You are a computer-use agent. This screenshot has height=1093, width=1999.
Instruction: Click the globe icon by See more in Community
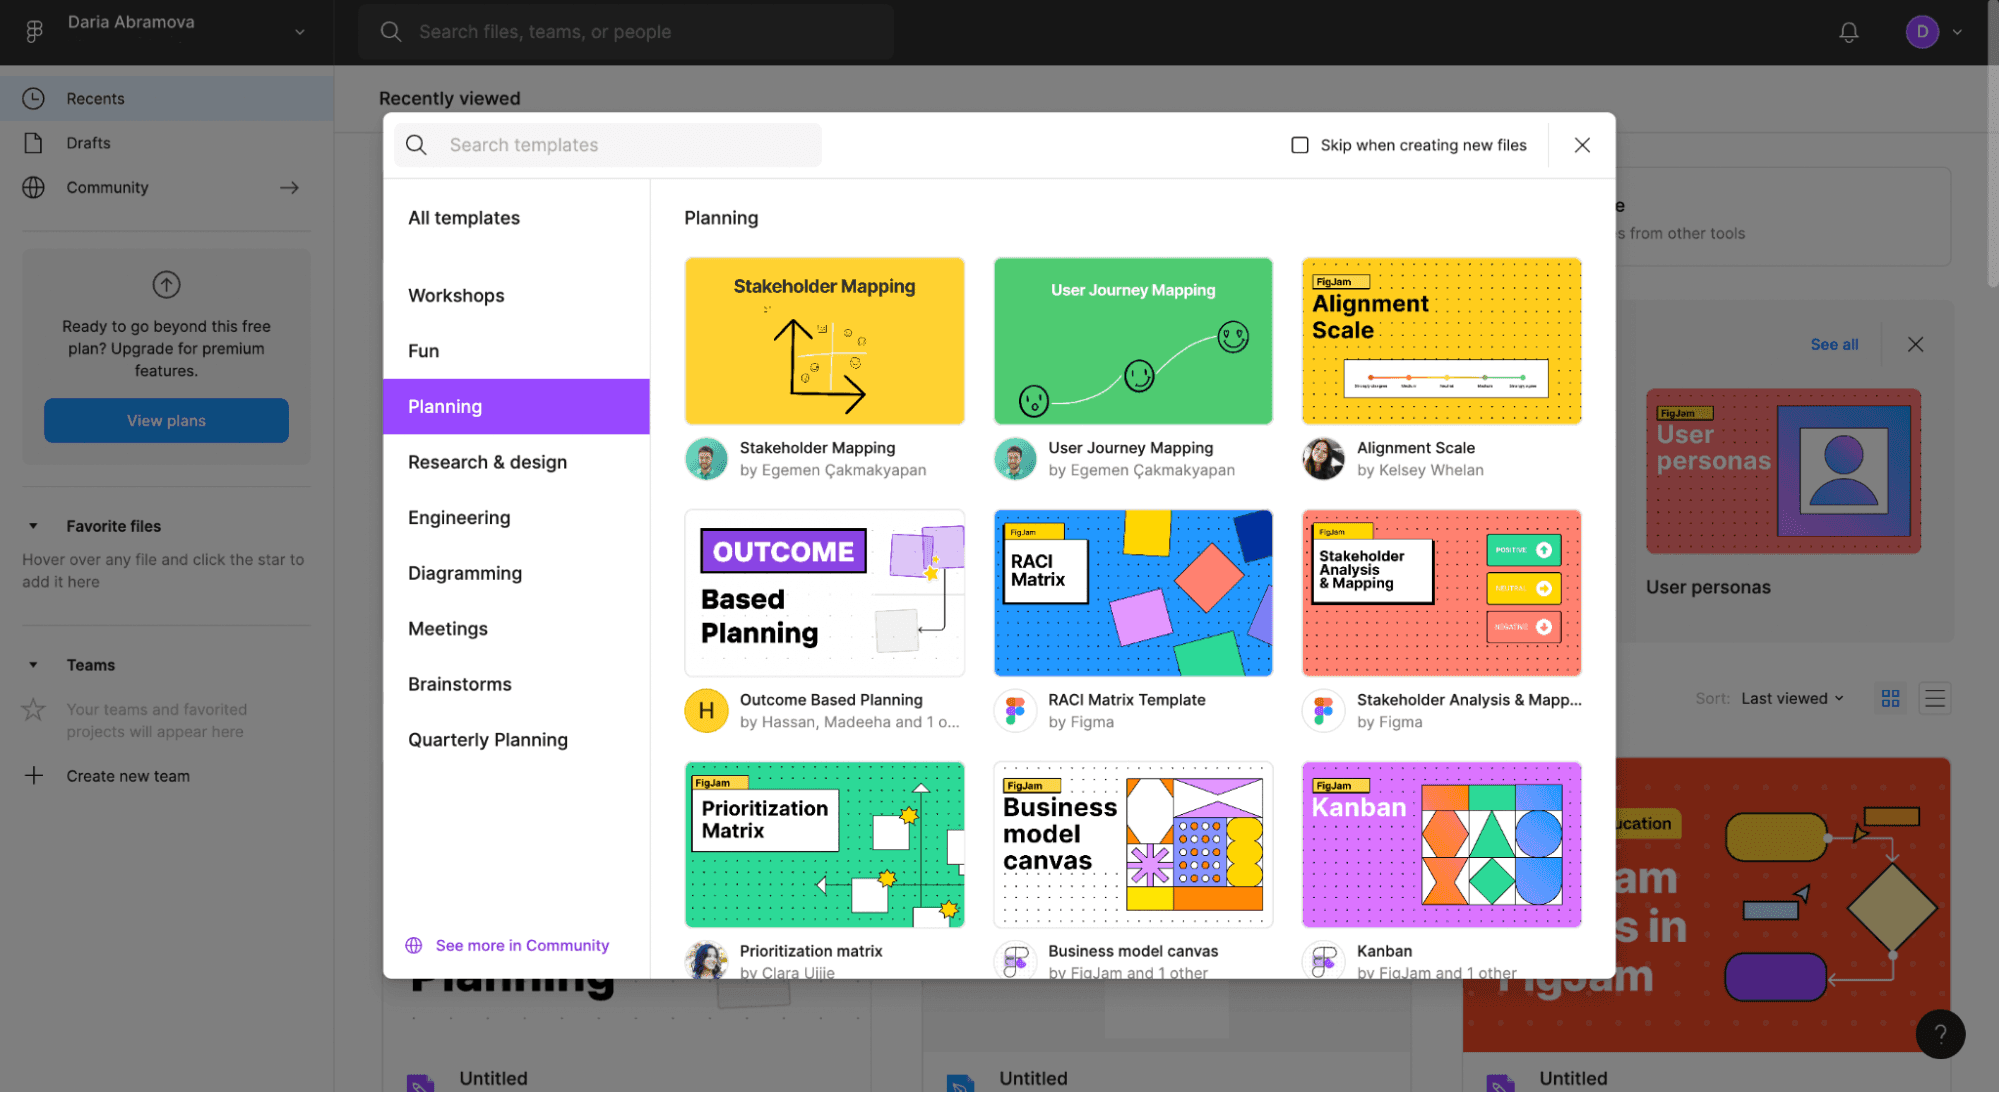click(414, 945)
